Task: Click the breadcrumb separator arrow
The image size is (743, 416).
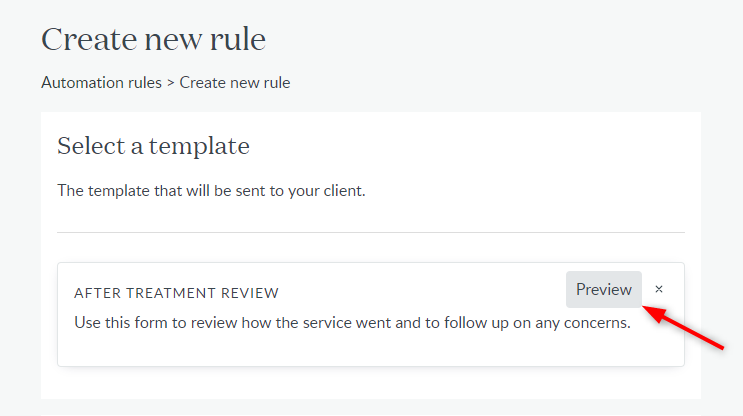Action: point(171,83)
